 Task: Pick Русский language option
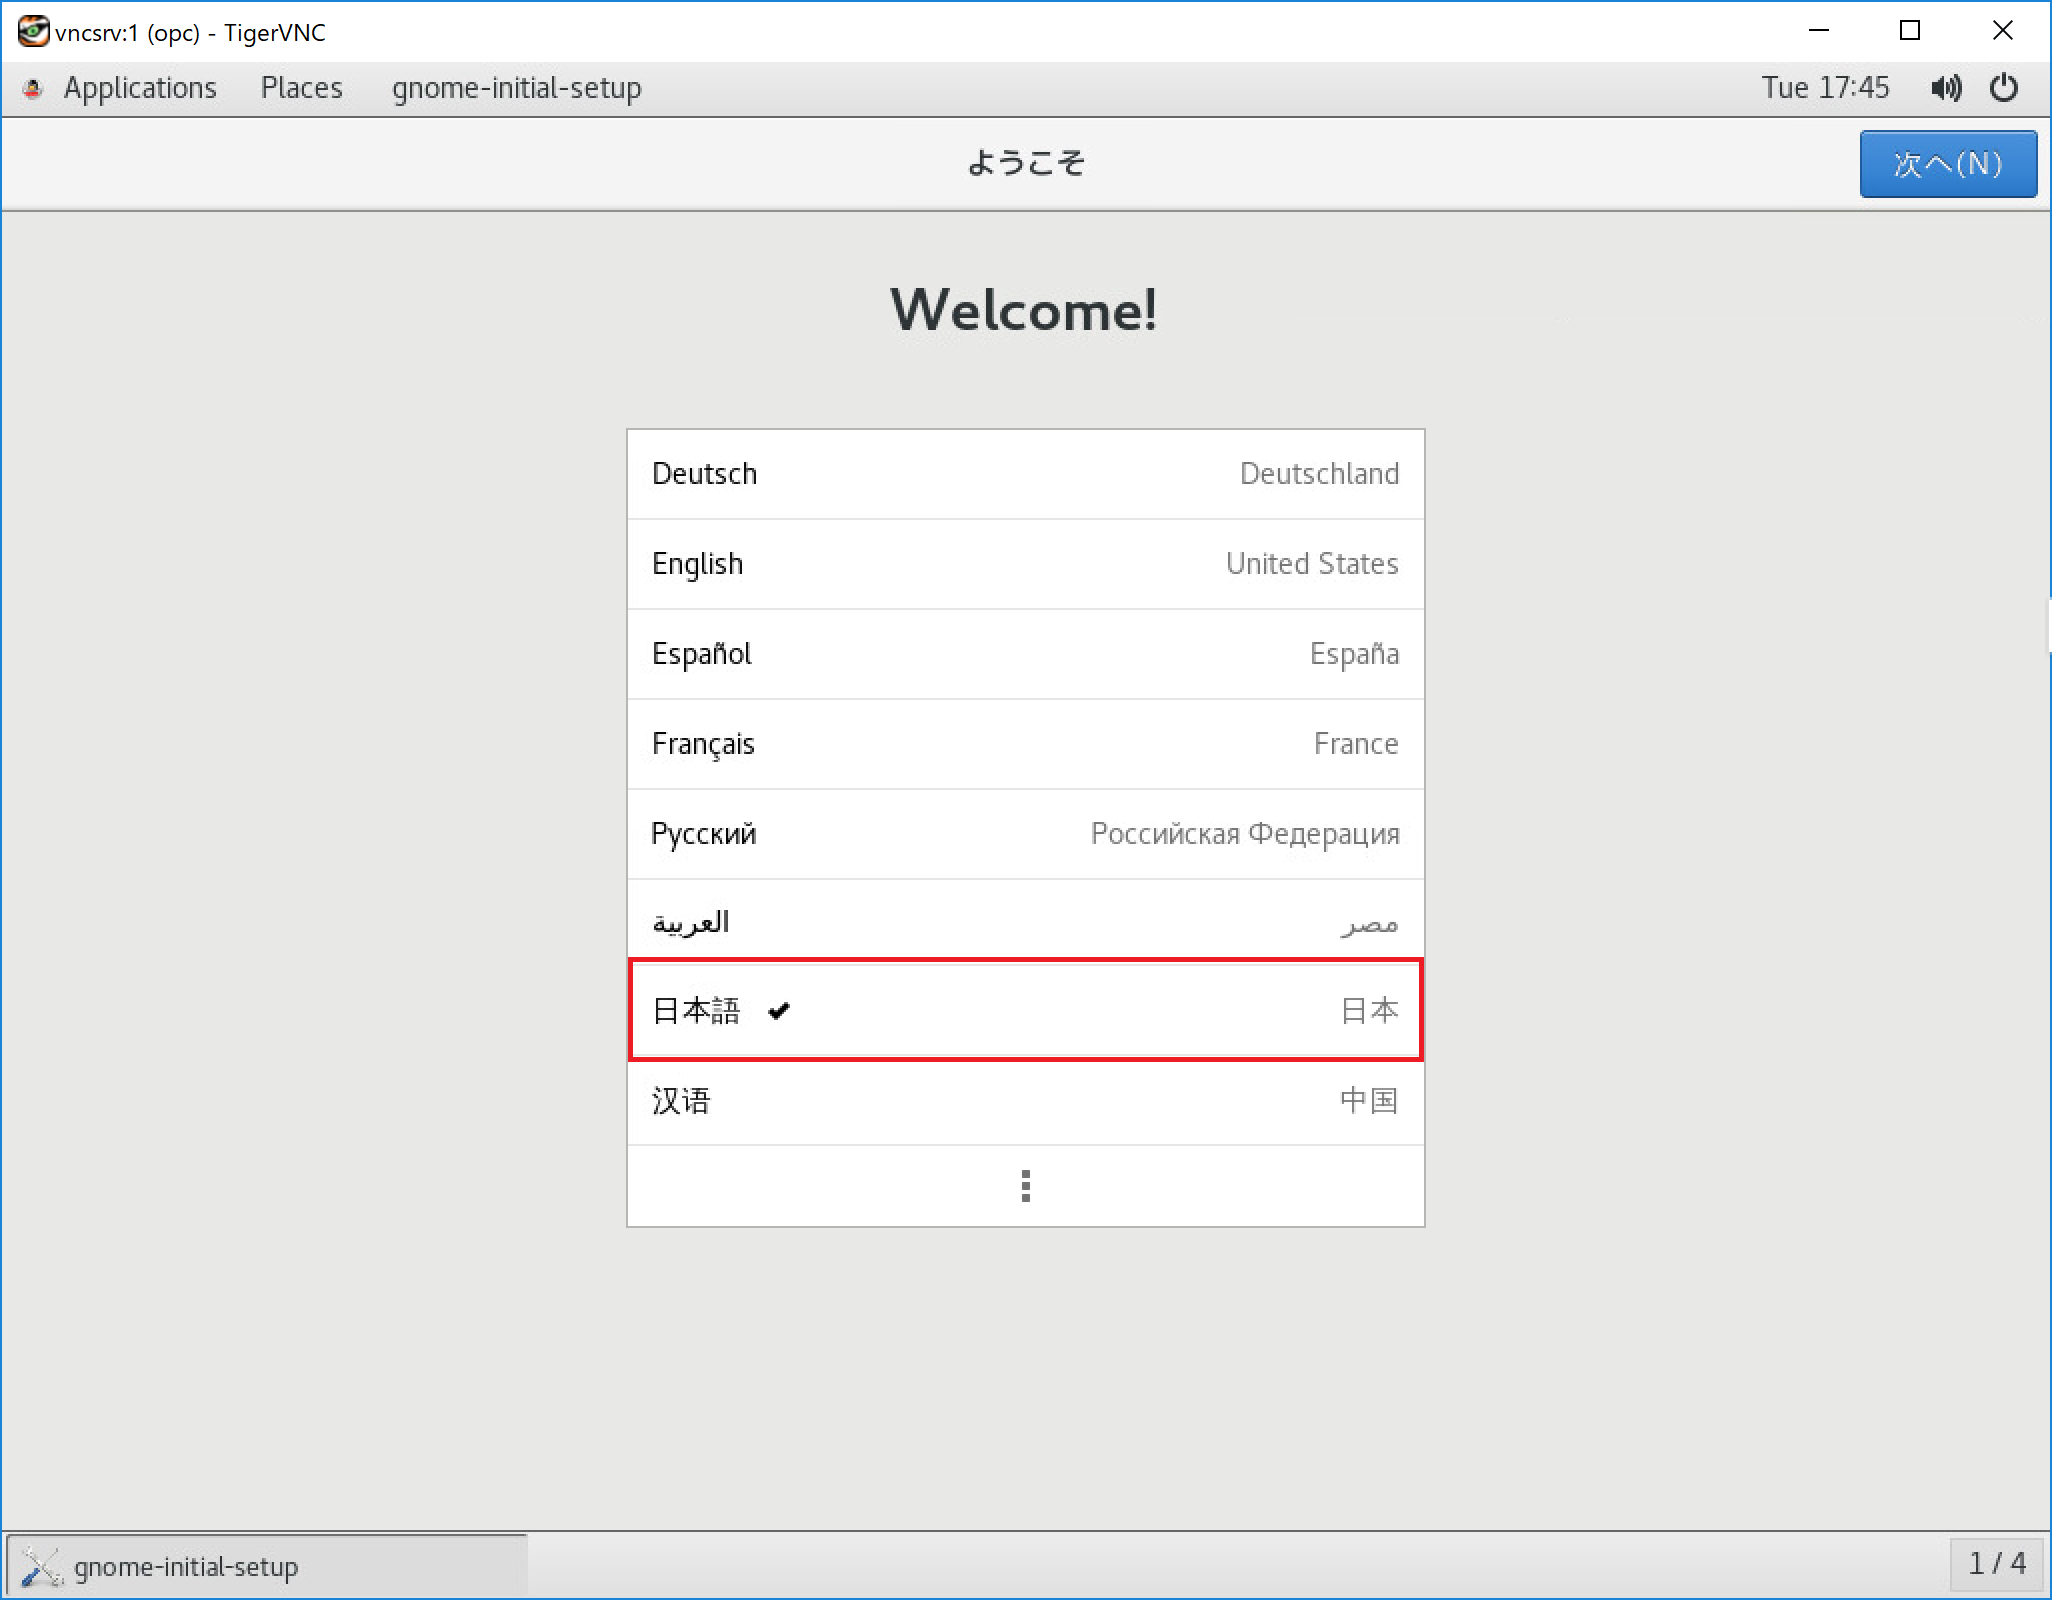click(x=1025, y=834)
